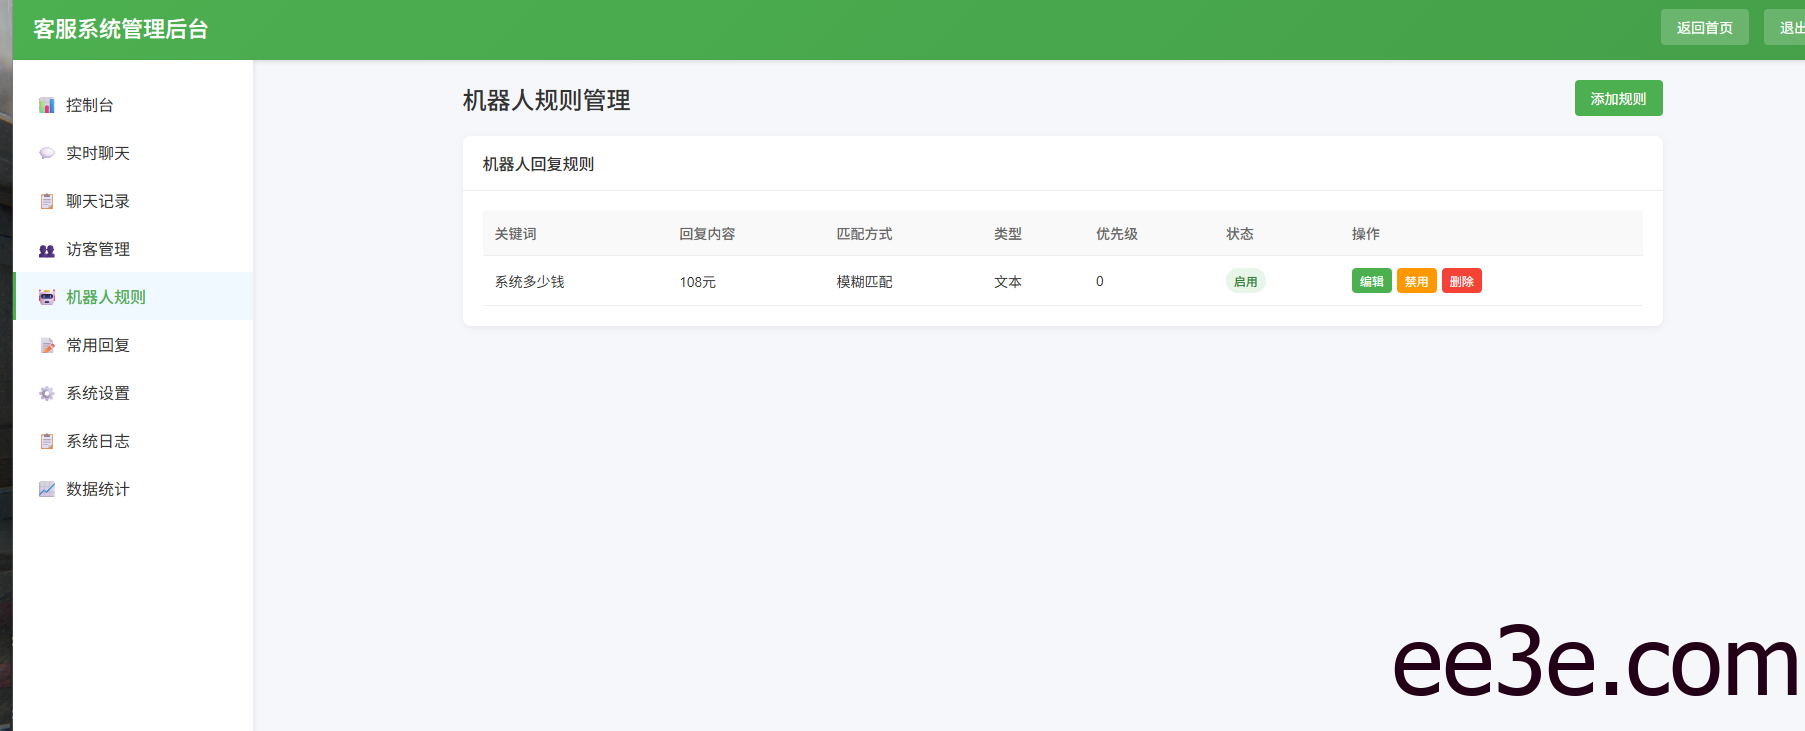This screenshot has height=731, width=1805.
Task: Click the line chart icon beside 数据统计
Action: 46,489
